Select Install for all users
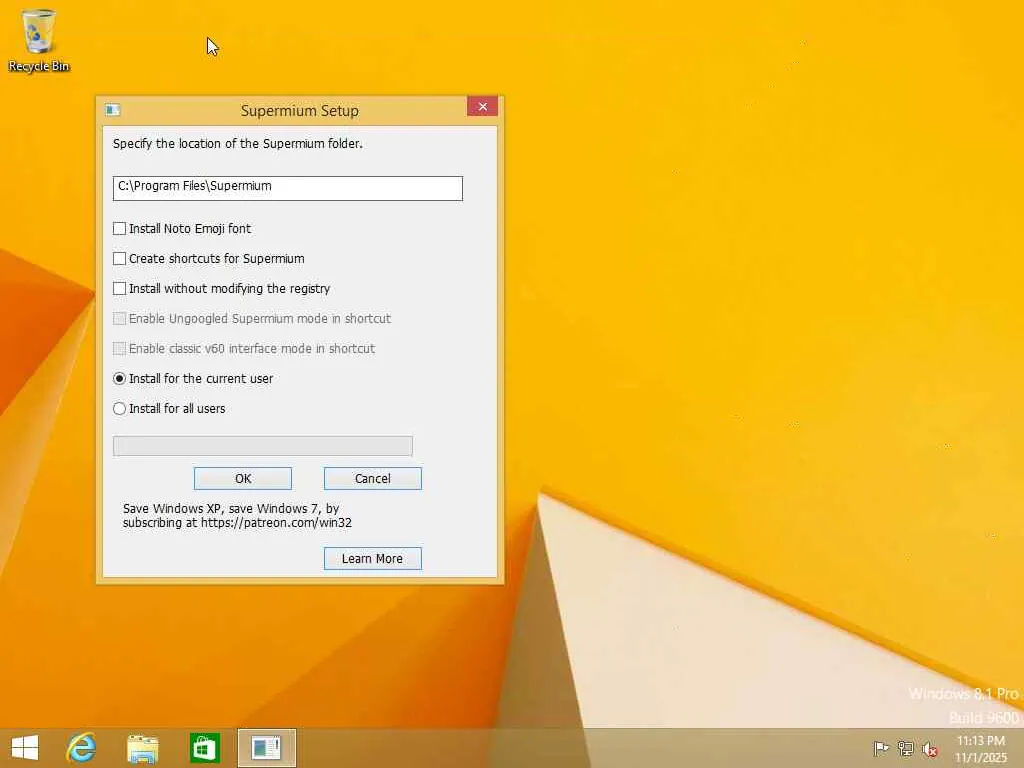1024x768 pixels. [120, 409]
